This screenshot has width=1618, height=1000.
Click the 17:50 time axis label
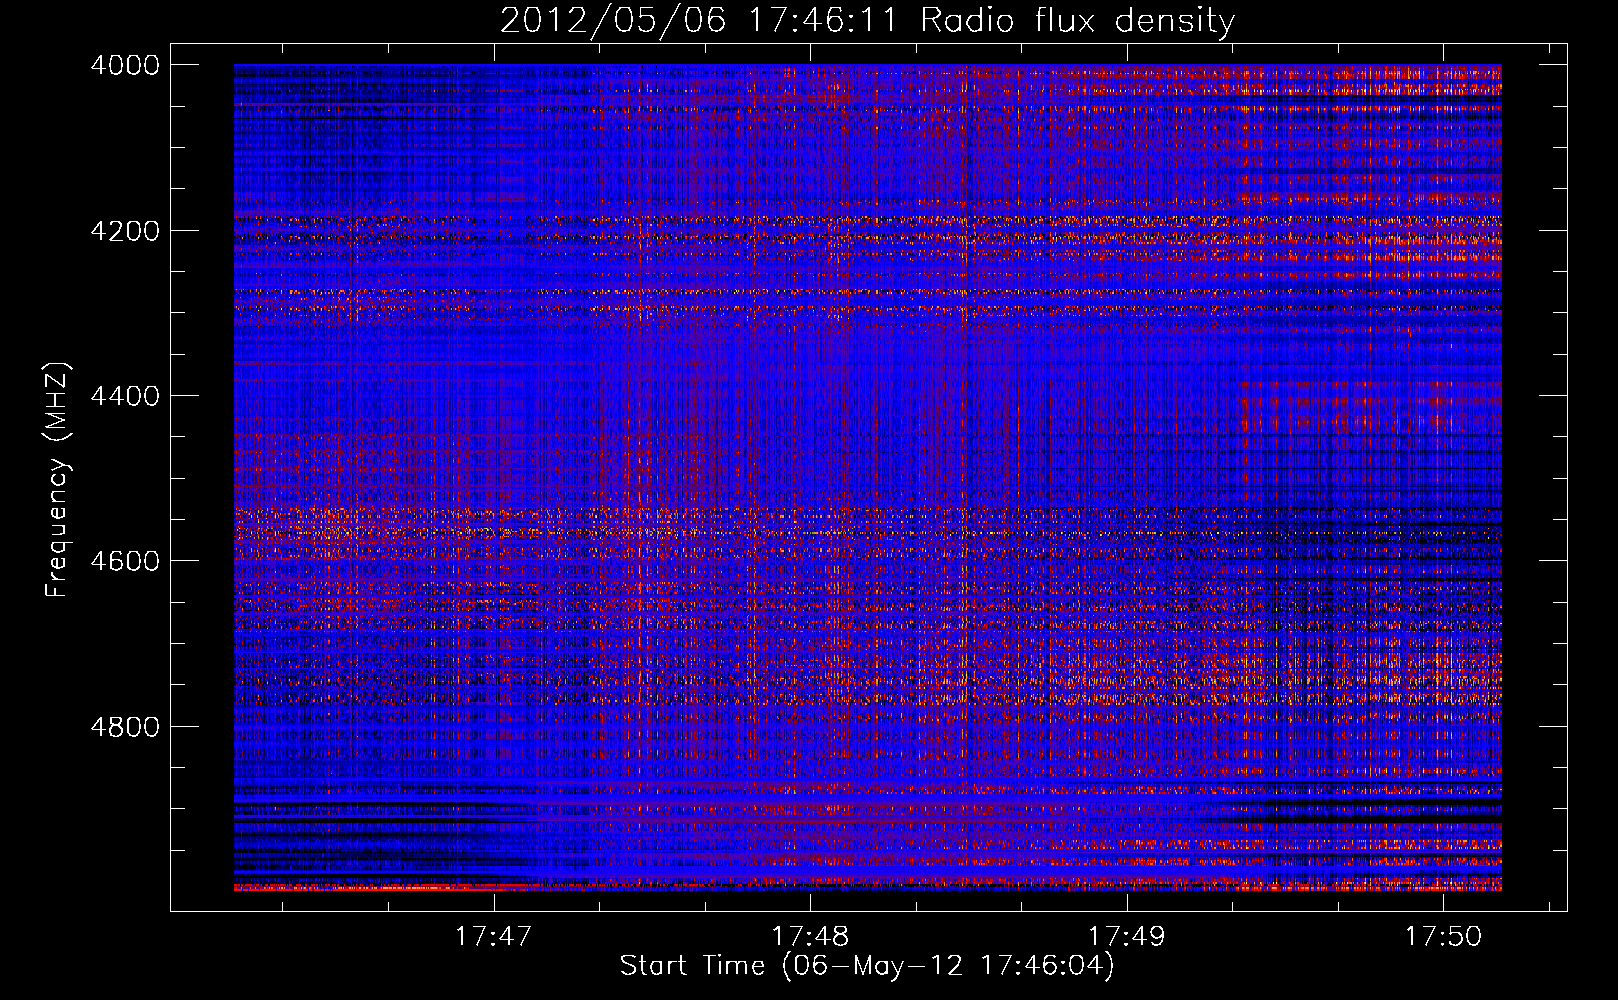coord(1443,936)
